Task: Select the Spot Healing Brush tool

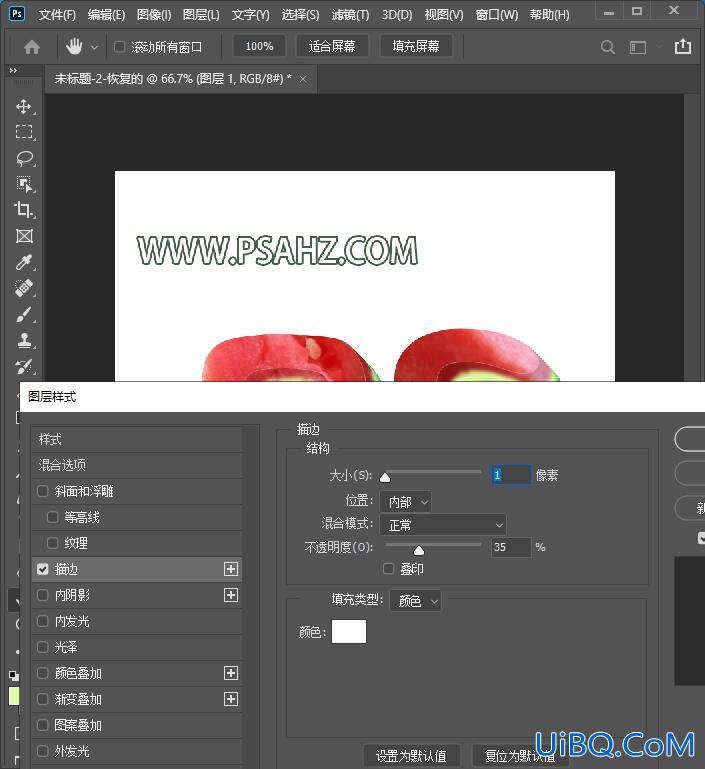Action: click(x=24, y=288)
